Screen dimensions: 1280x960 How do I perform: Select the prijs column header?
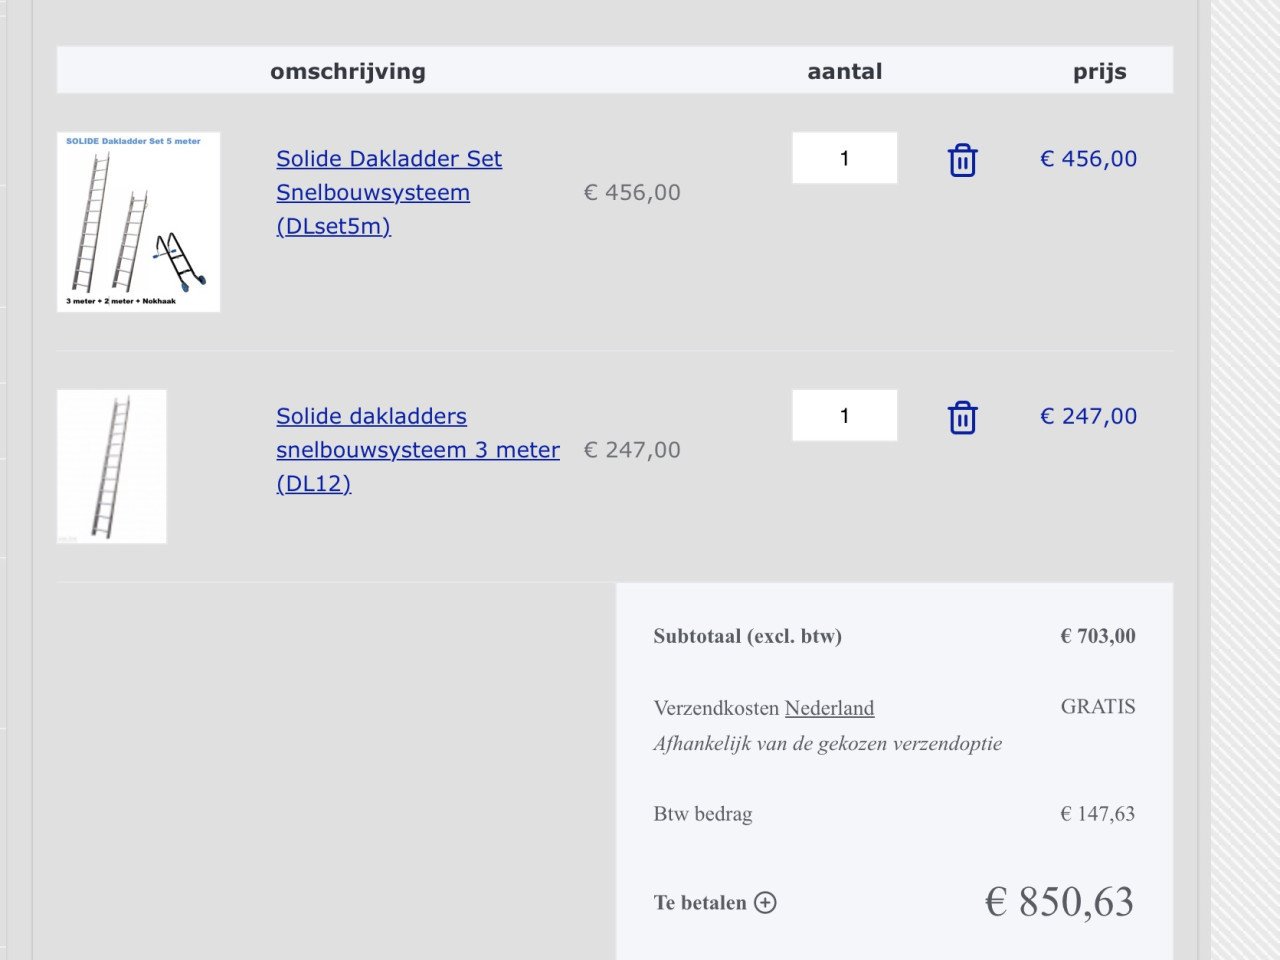click(1100, 72)
